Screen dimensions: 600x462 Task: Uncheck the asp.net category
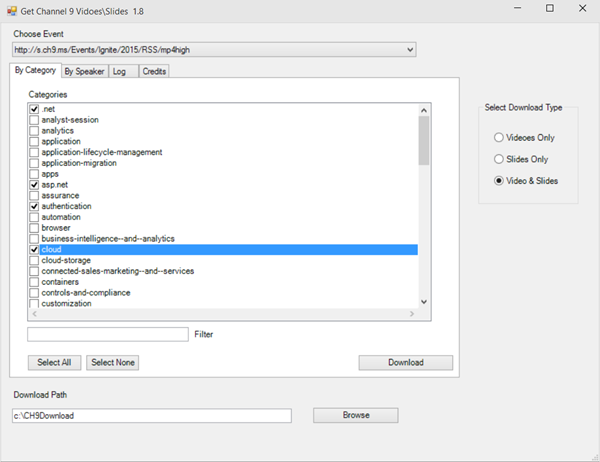coord(34,185)
